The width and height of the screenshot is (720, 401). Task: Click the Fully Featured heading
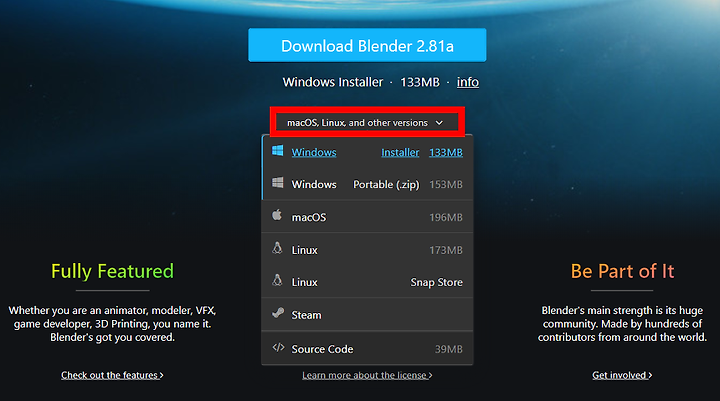pos(112,271)
